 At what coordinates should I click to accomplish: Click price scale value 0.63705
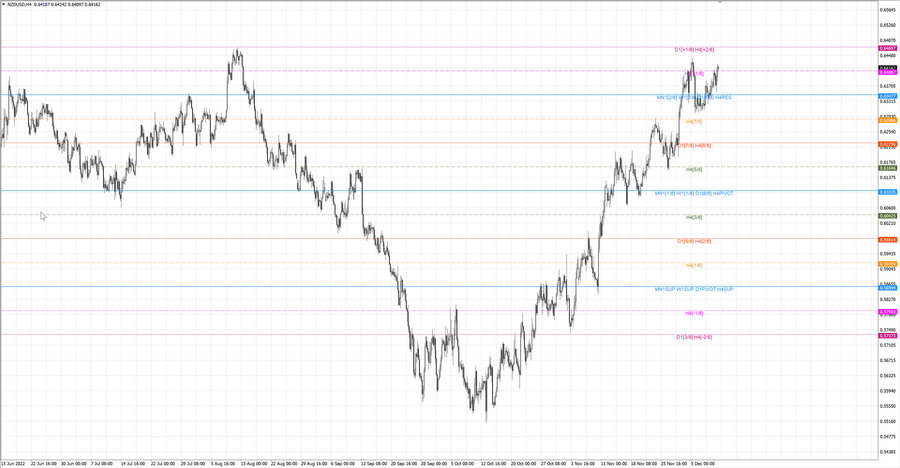pyautogui.click(x=888, y=86)
